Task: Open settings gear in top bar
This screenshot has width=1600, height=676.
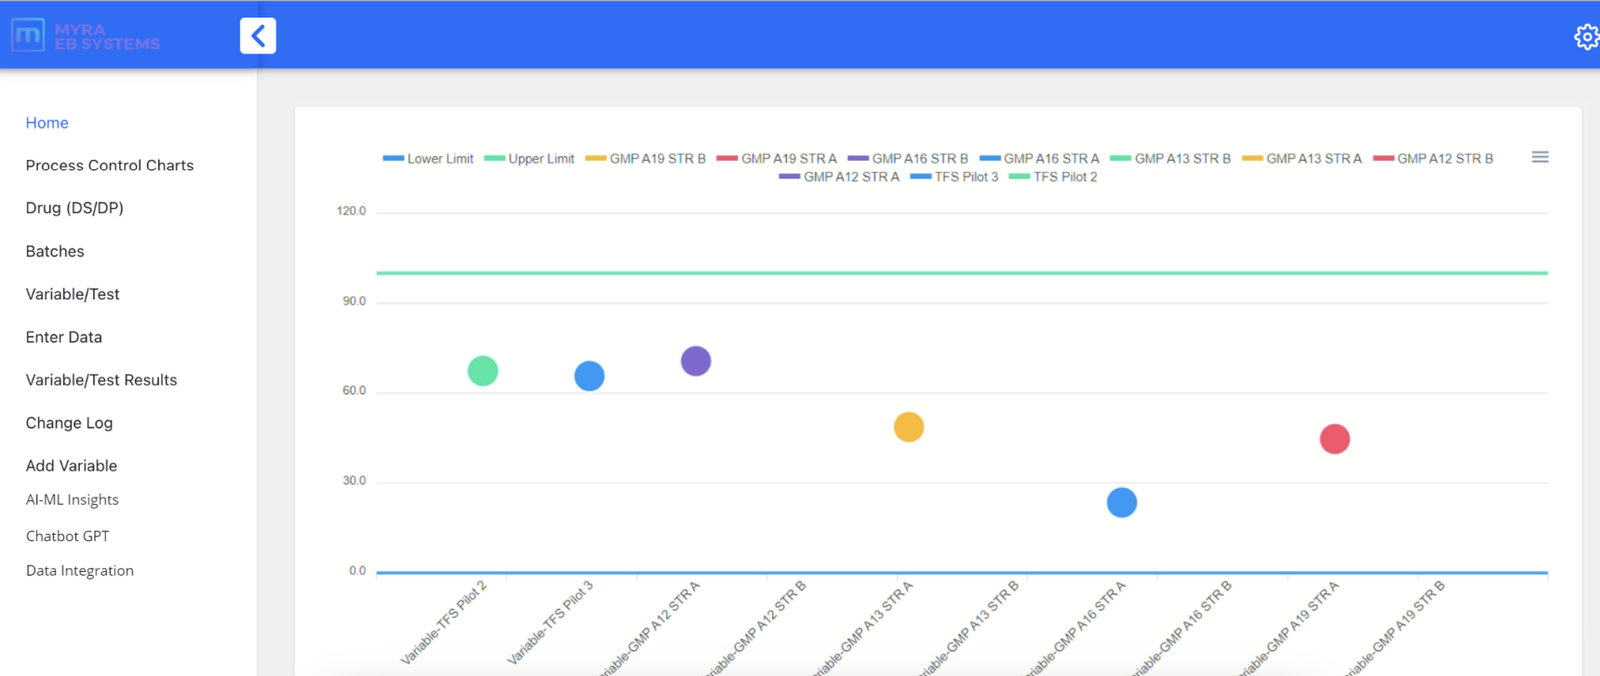Action: (x=1586, y=37)
